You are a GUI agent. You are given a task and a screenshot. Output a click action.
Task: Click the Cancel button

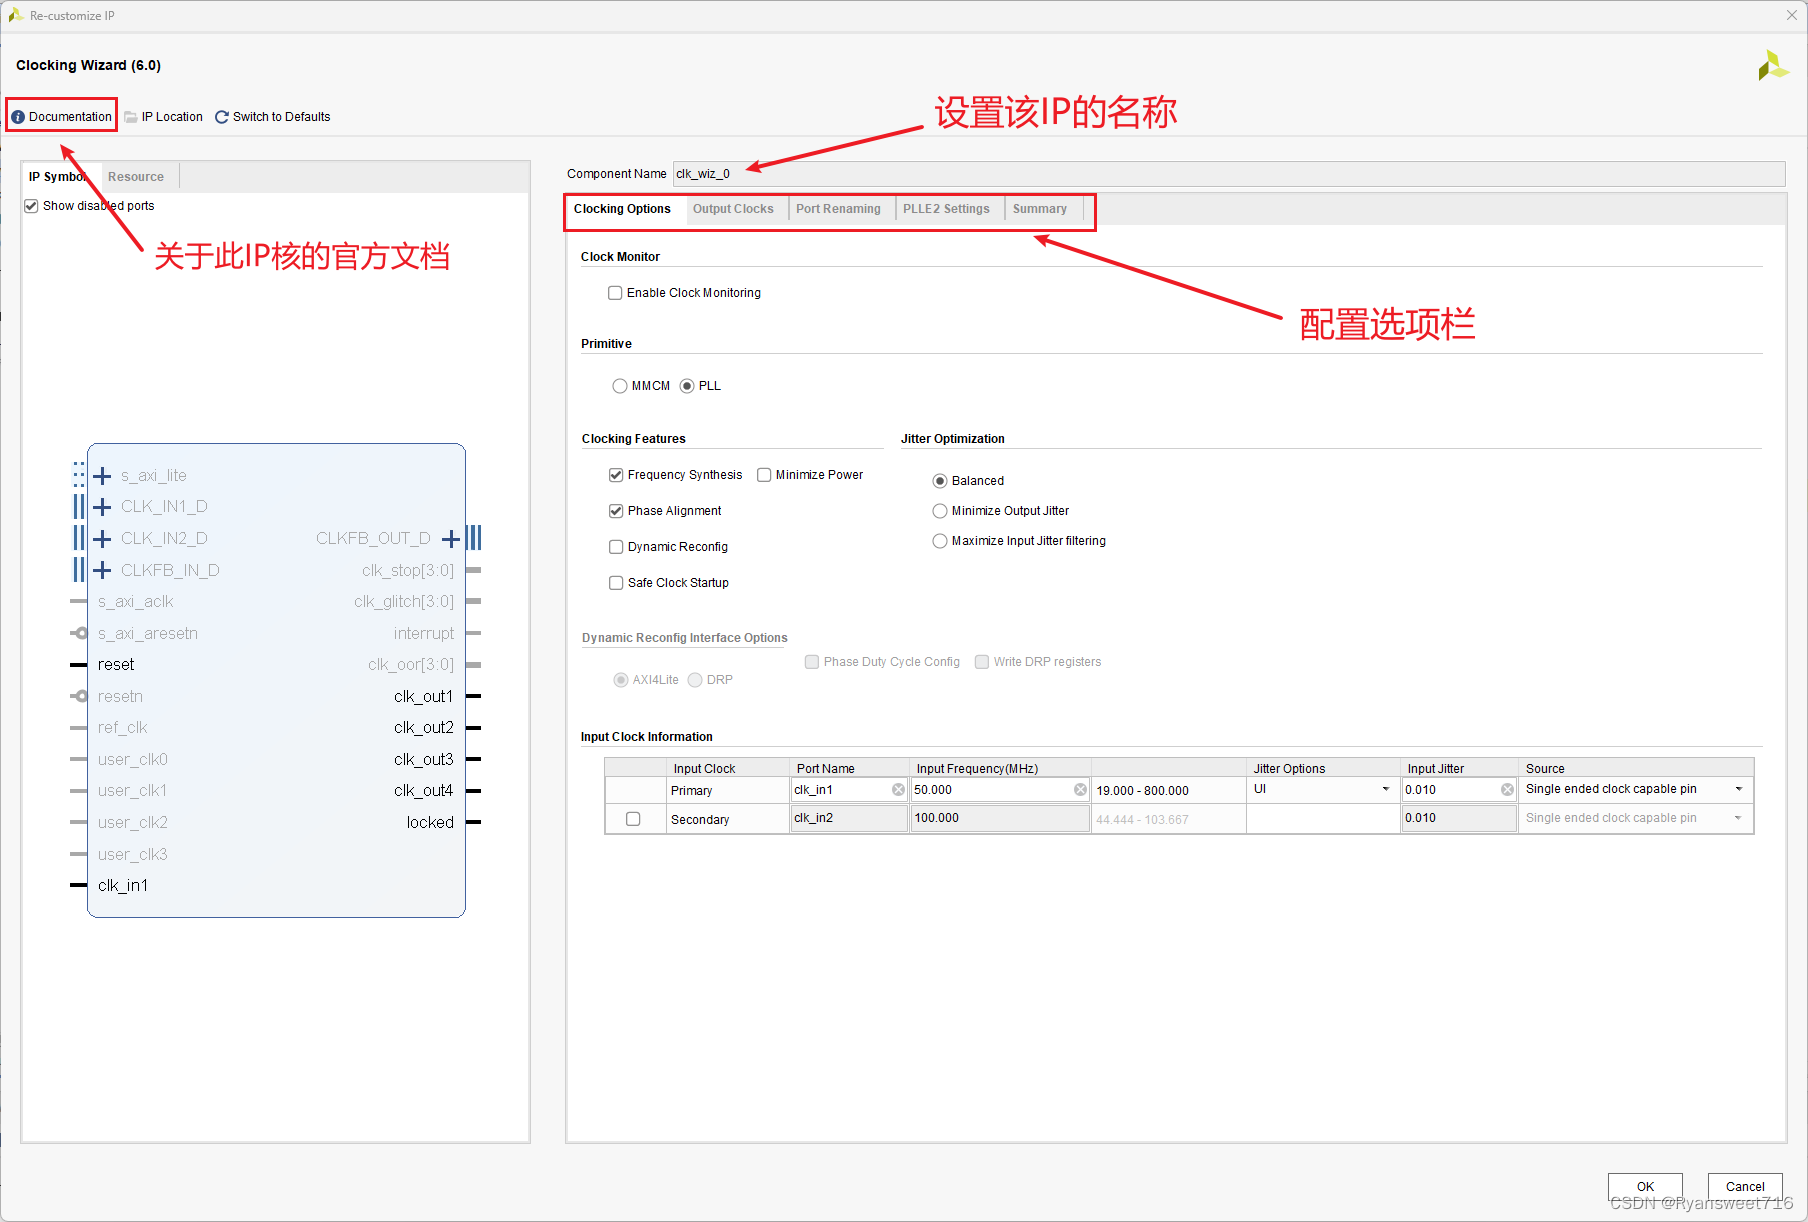pyautogui.click(x=1745, y=1187)
